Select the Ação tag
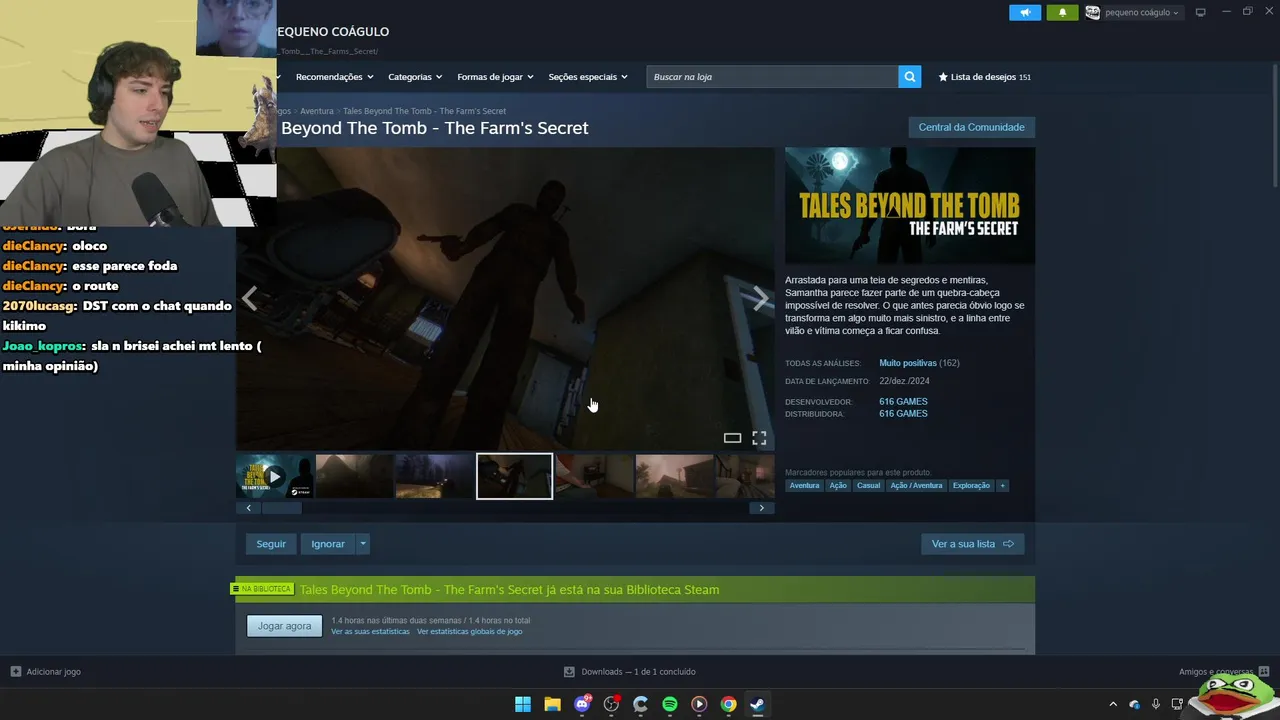Screen dimensions: 1280x720 (838, 486)
